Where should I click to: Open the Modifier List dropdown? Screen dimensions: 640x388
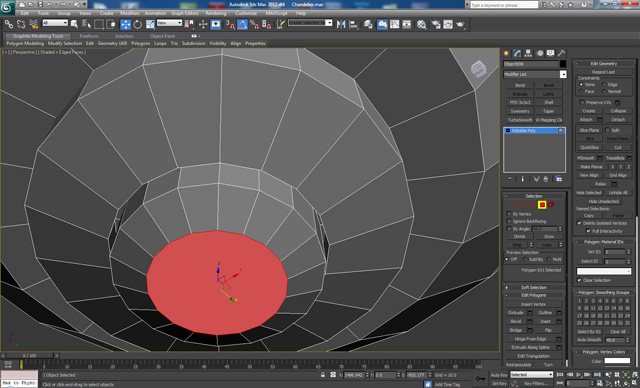[535, 74]
